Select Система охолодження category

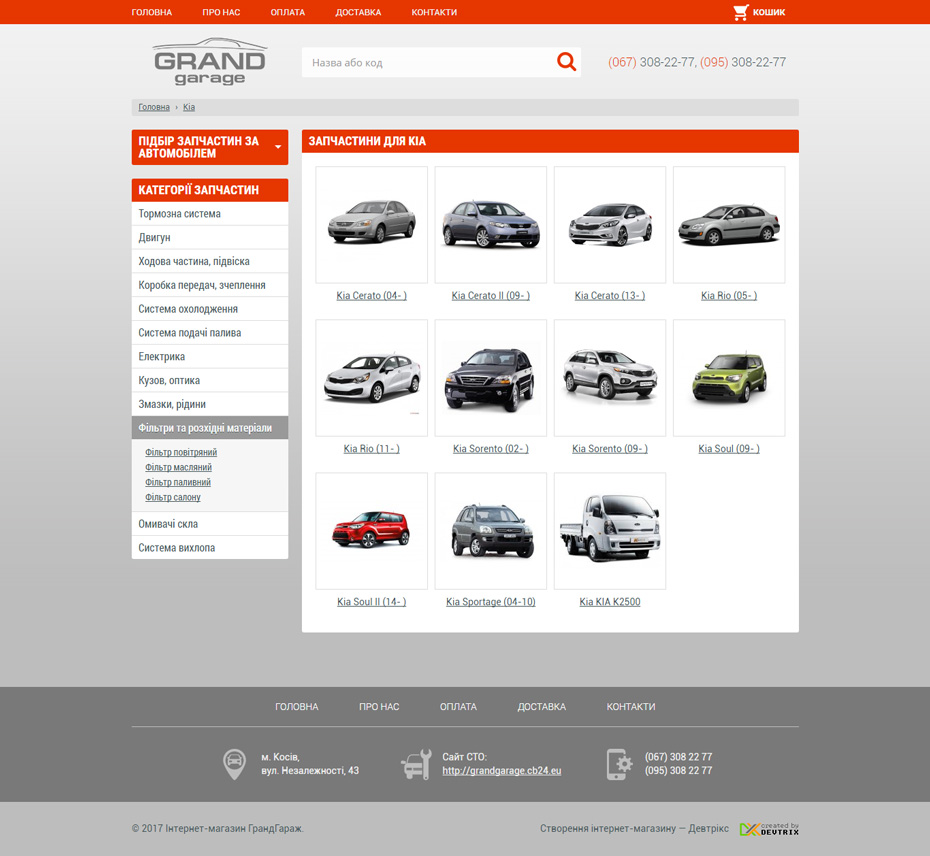click(210, 308)
